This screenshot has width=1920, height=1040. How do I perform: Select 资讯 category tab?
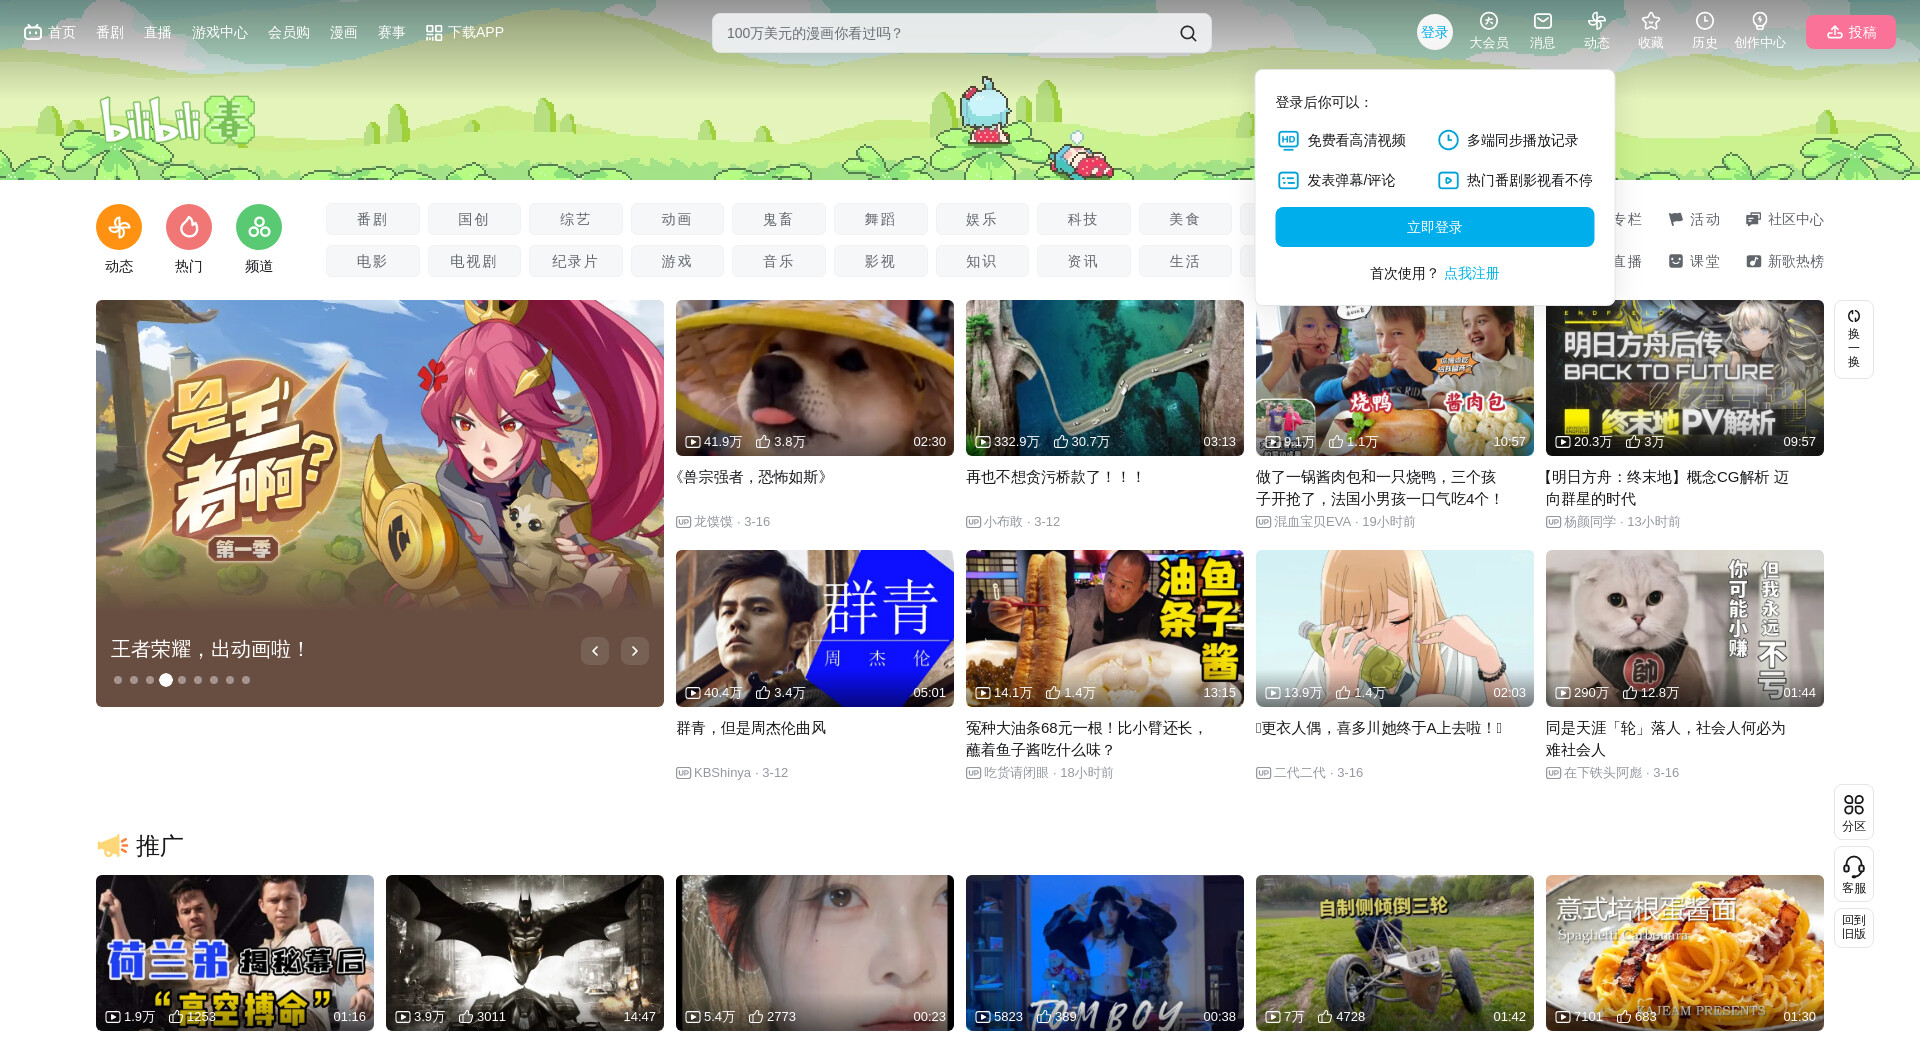coord(1084,261)
